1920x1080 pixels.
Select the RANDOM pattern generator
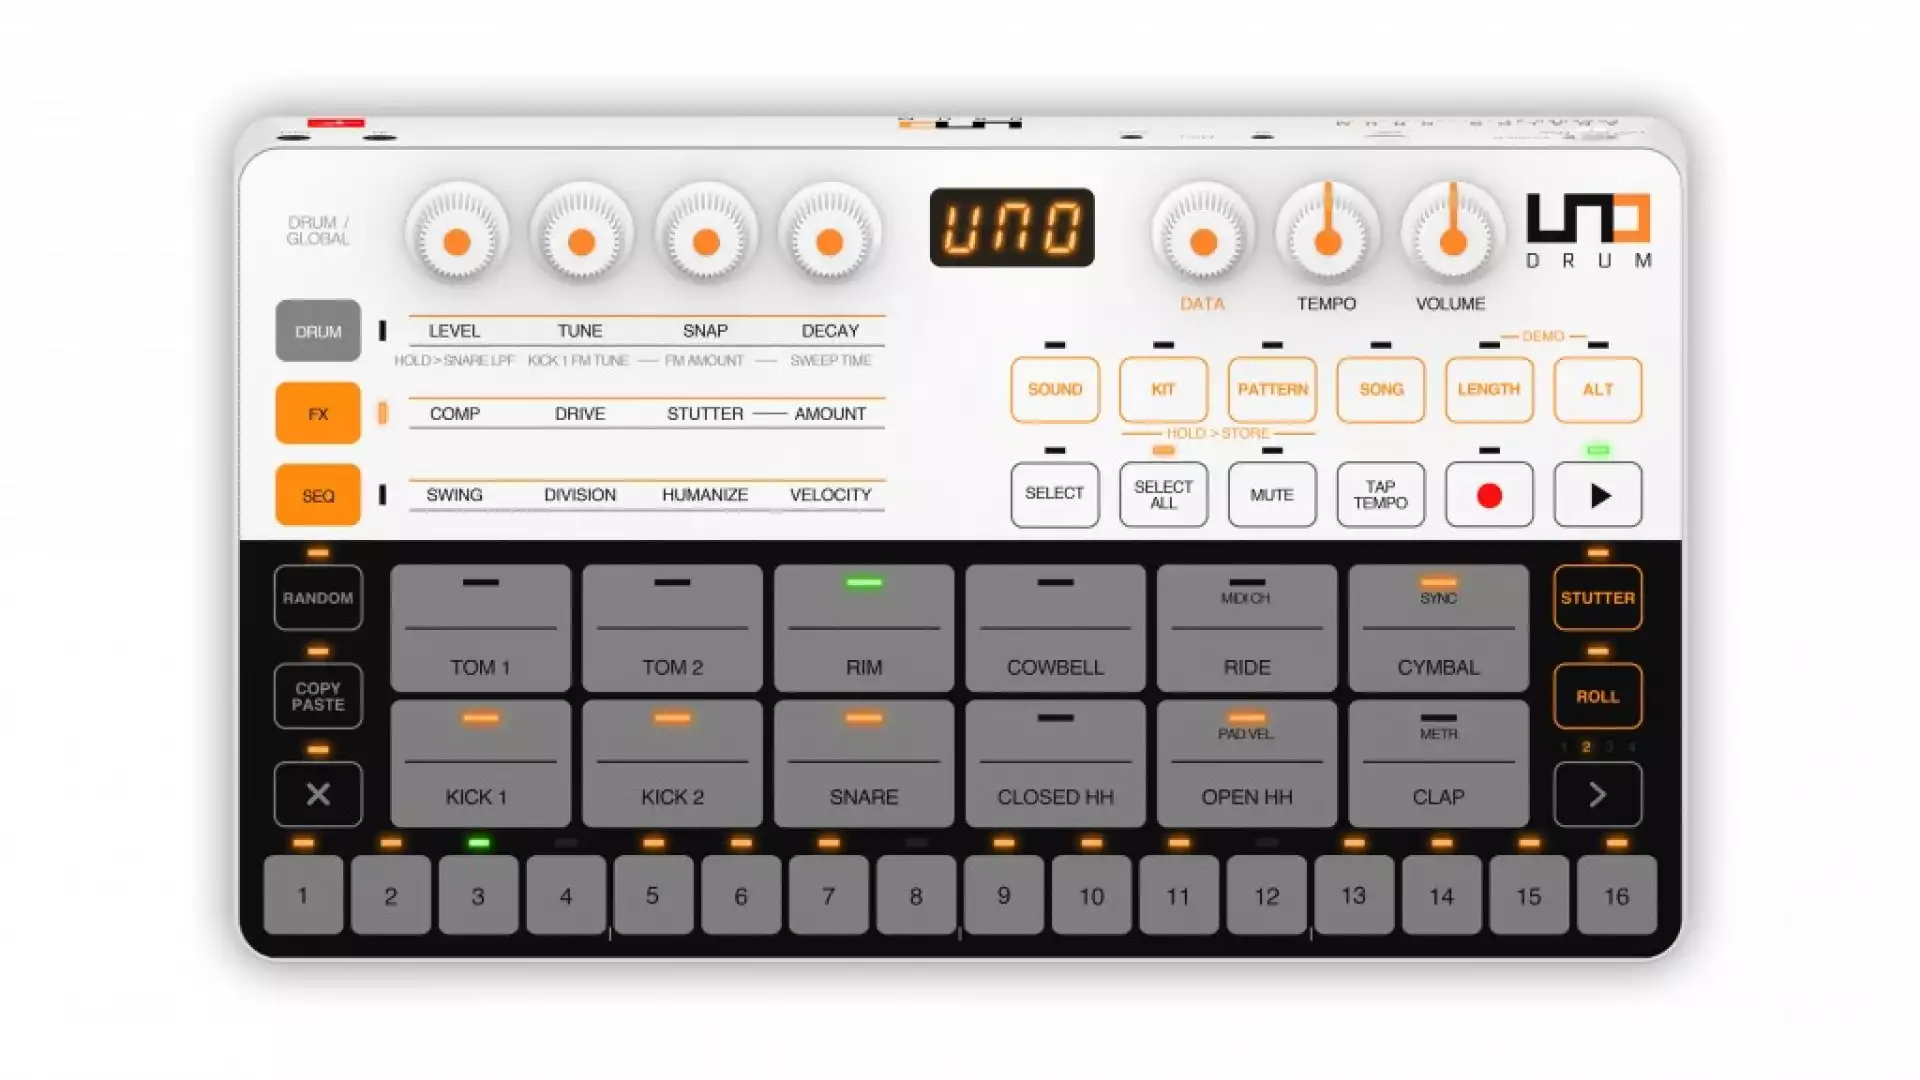point(316,597)
